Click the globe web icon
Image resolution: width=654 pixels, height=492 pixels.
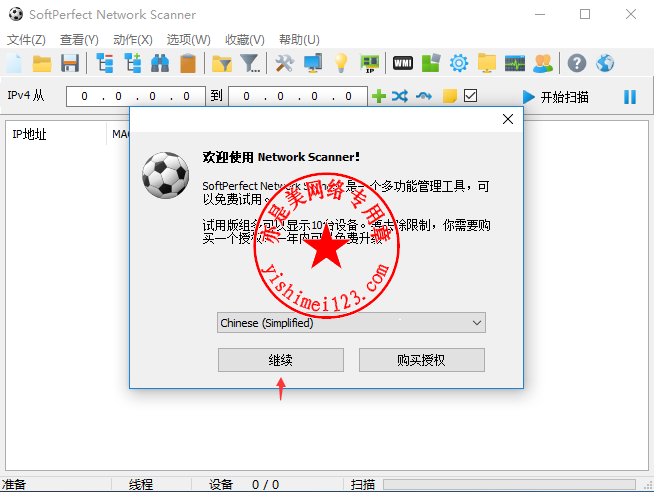(605, 63)
